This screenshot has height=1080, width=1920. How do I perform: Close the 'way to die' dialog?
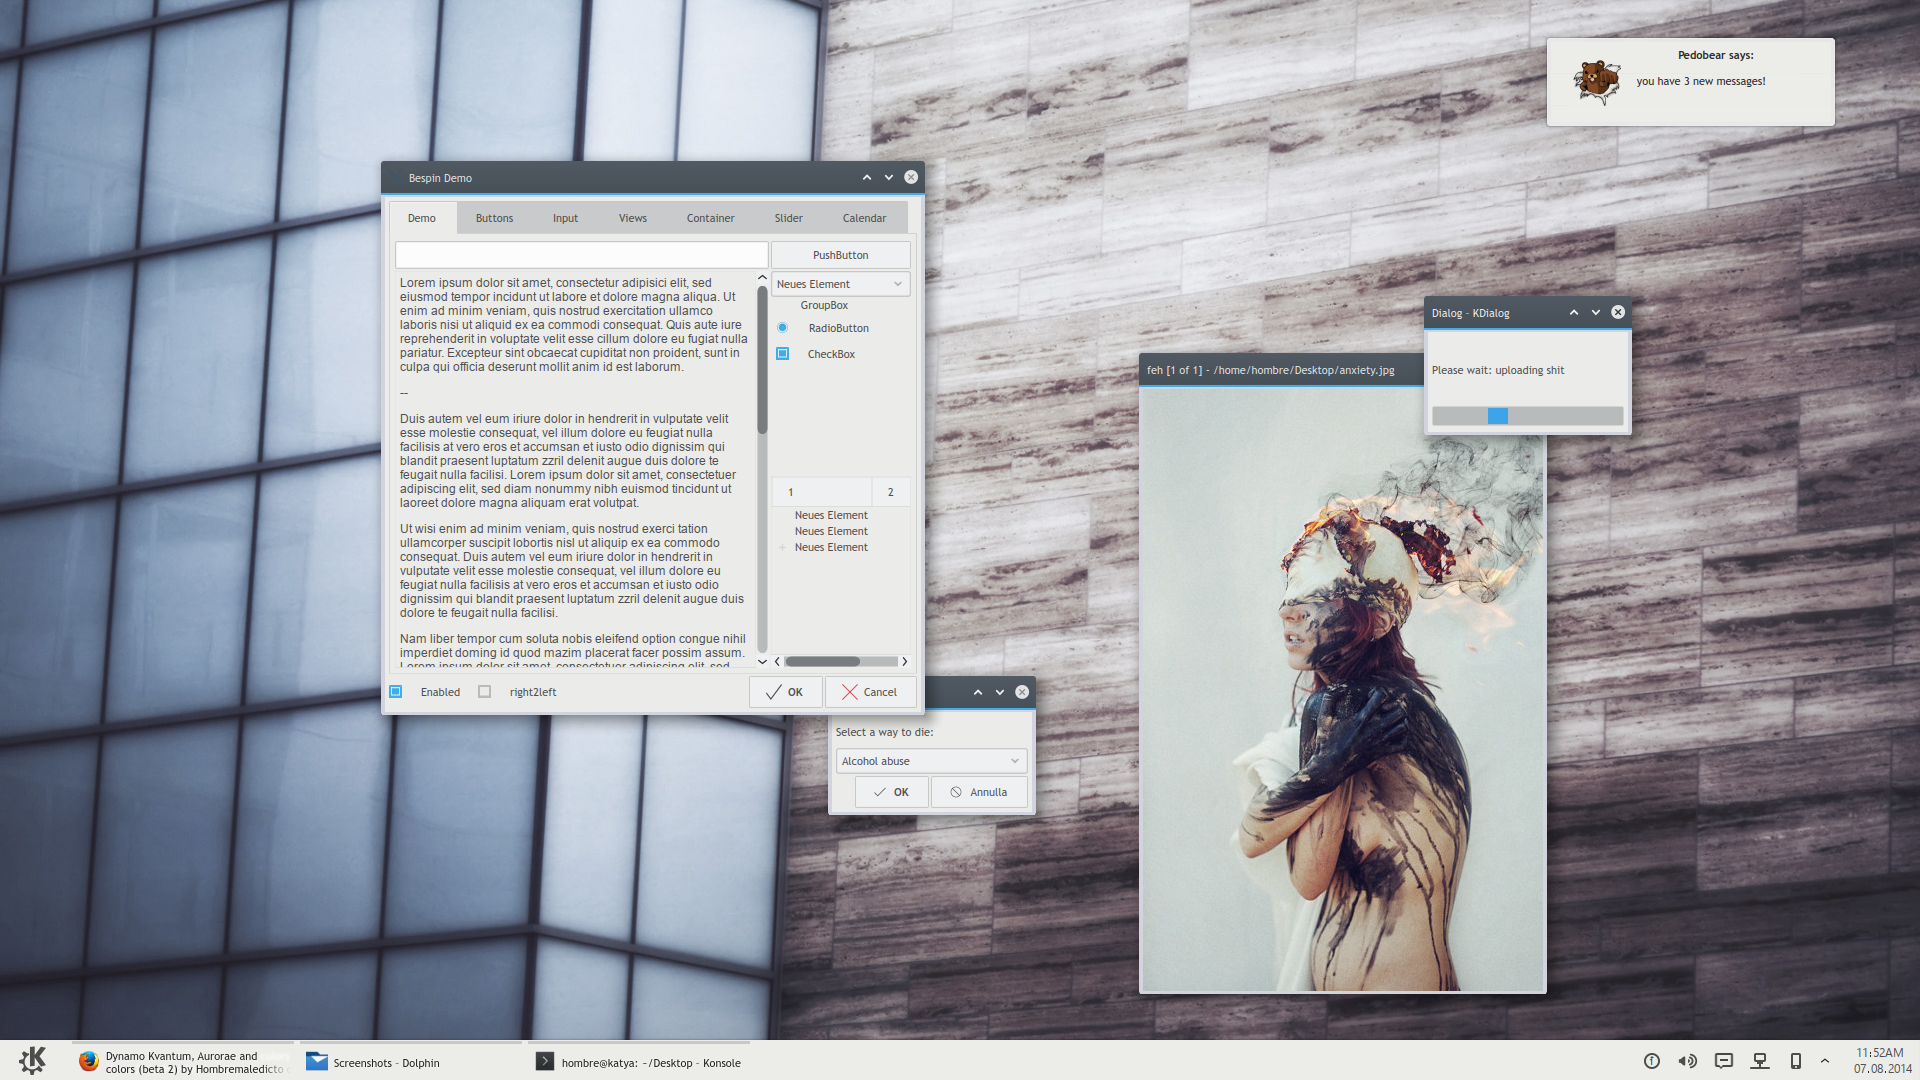click(1022, 692)
